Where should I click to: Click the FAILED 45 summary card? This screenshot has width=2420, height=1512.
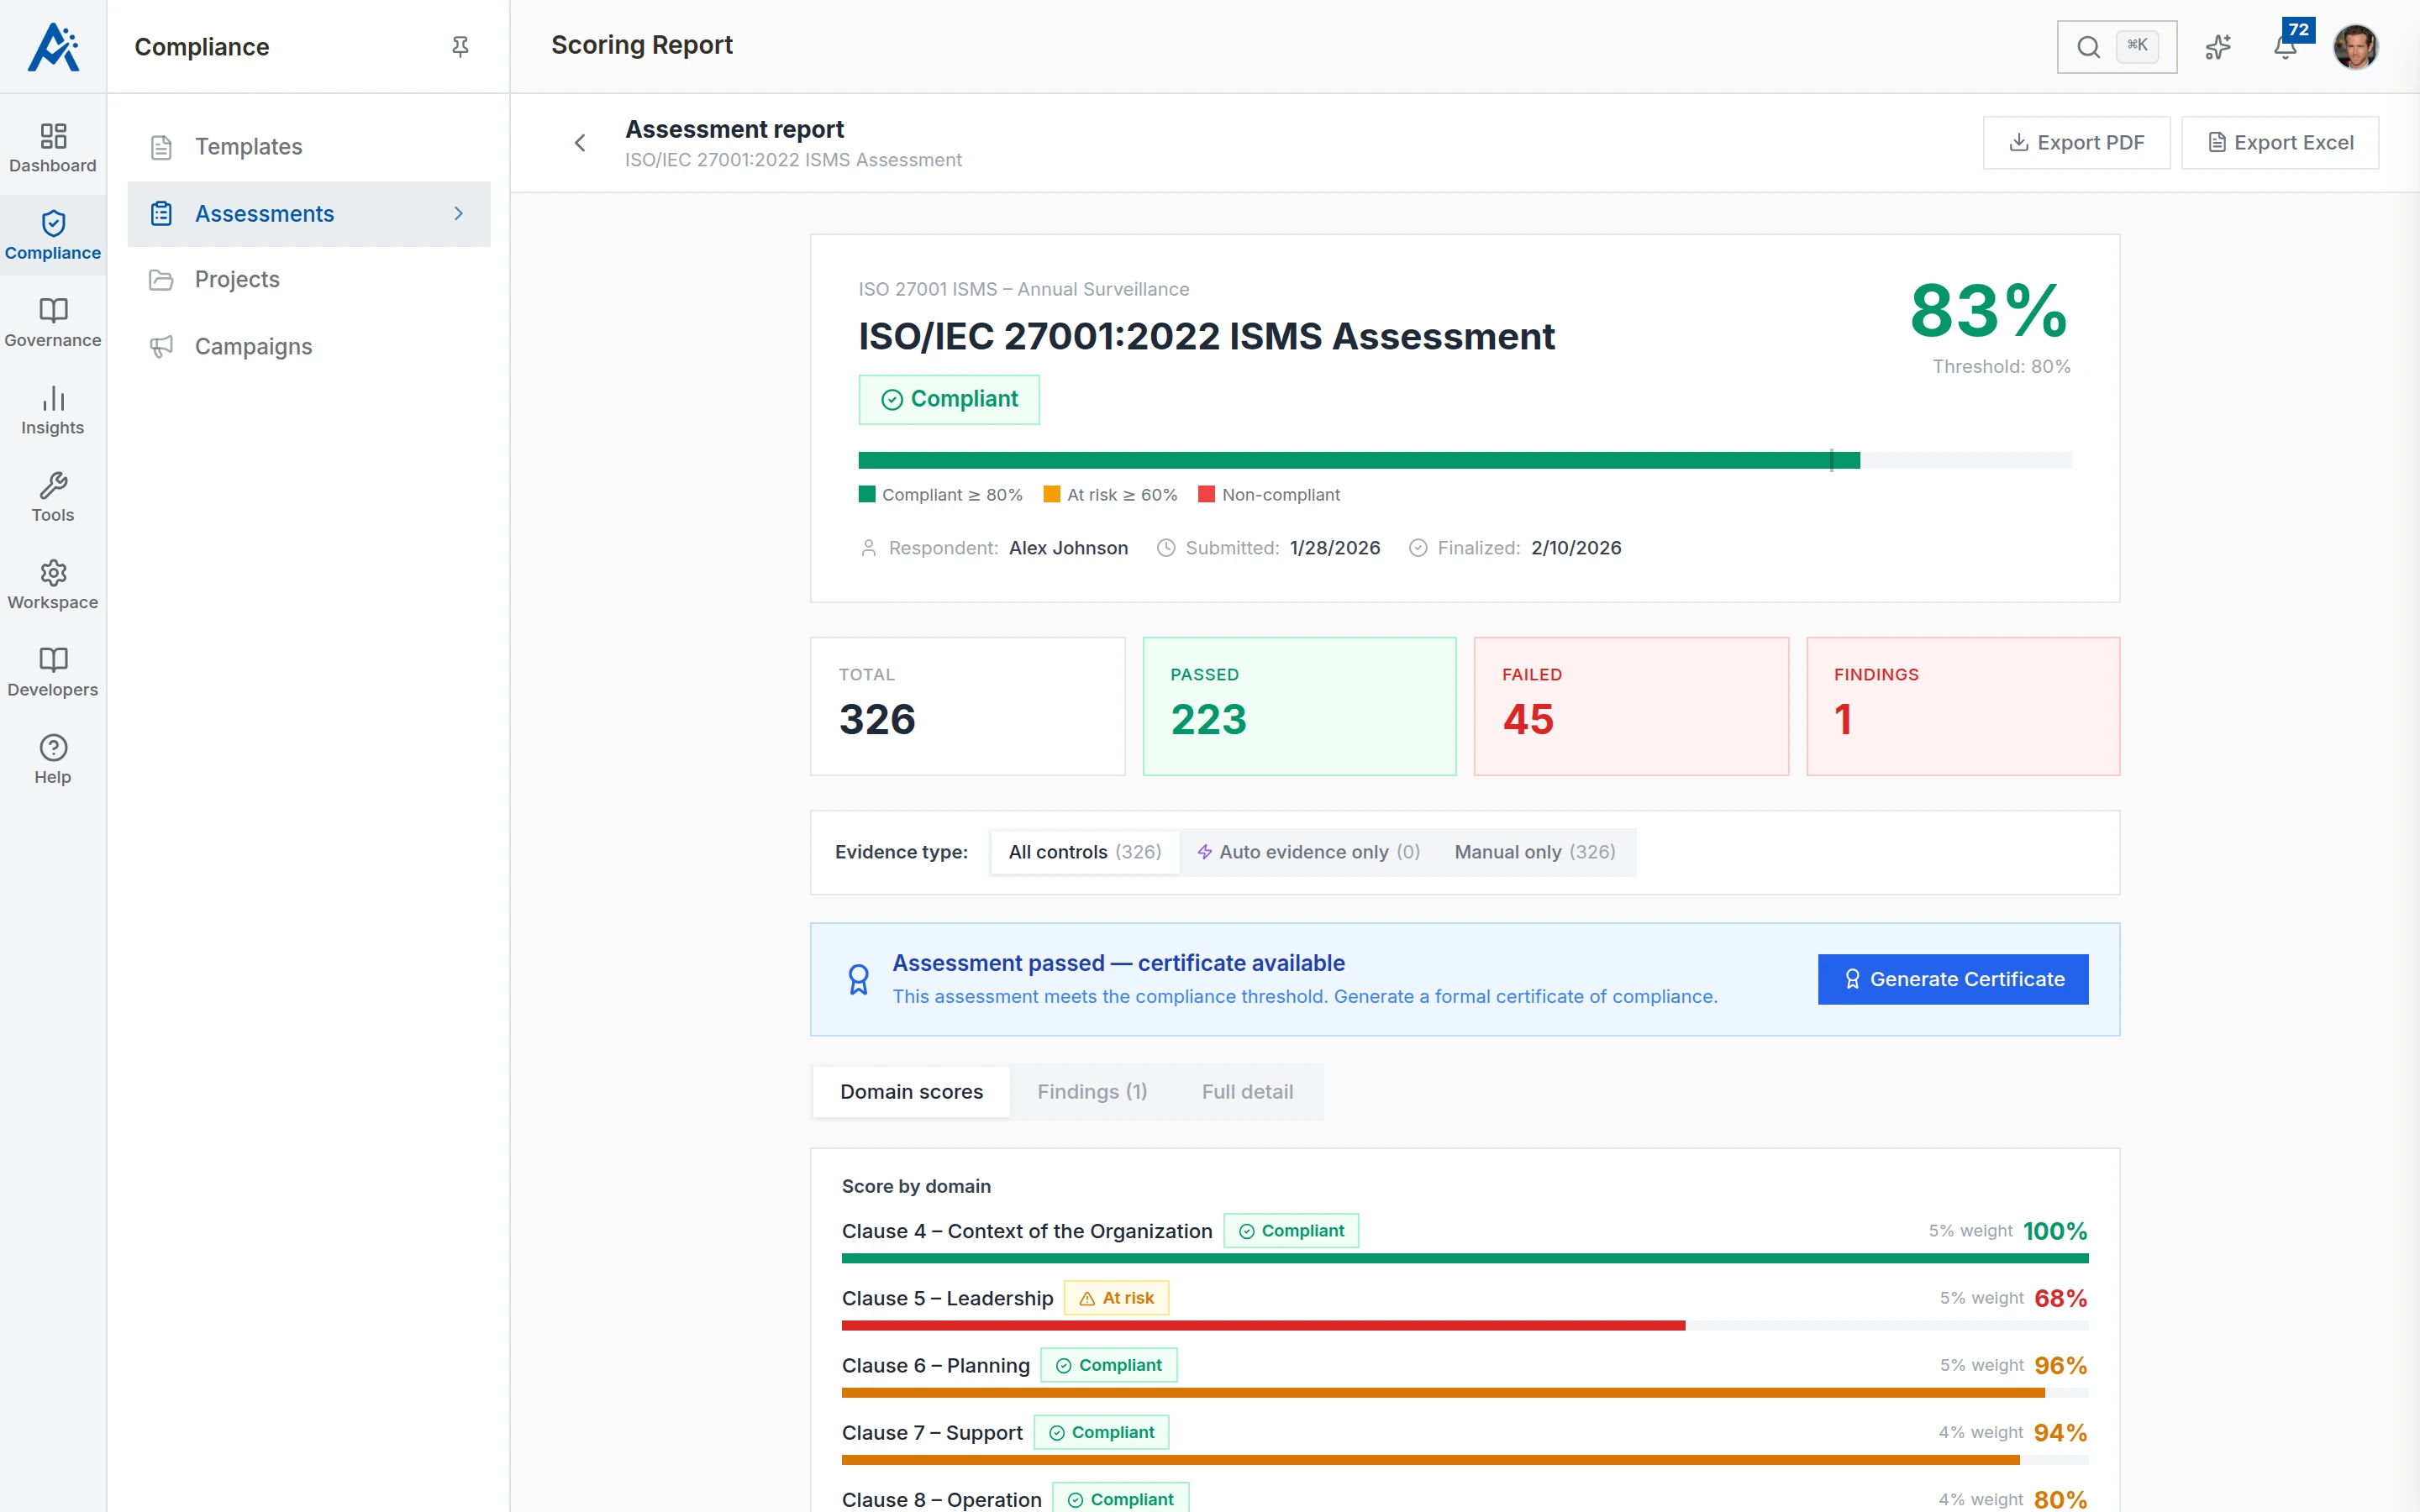[1631, 706]
